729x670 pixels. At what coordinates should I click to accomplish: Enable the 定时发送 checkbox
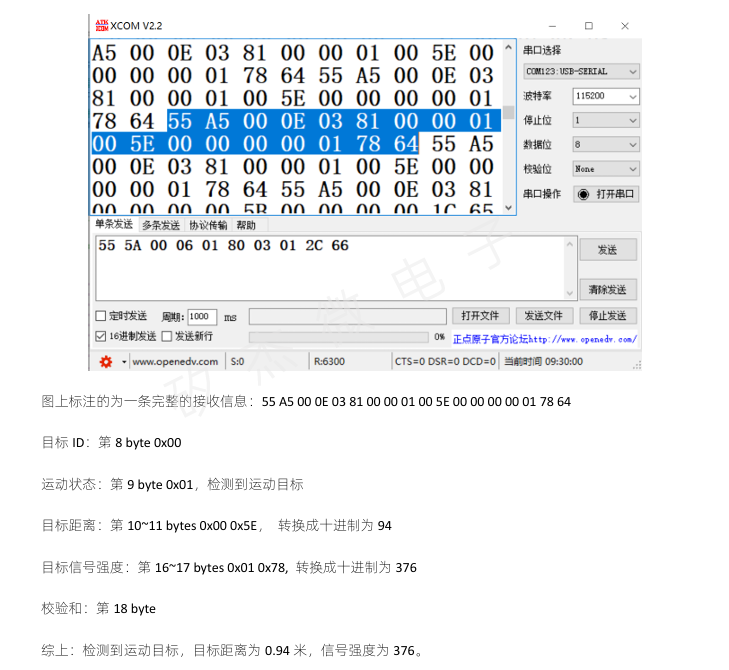tap(101, 316)
